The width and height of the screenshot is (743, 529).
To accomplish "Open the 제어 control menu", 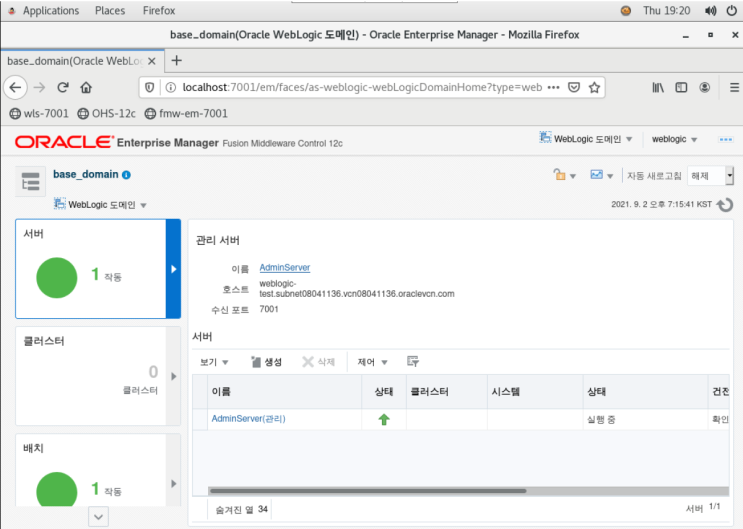I will pos(372,362).
